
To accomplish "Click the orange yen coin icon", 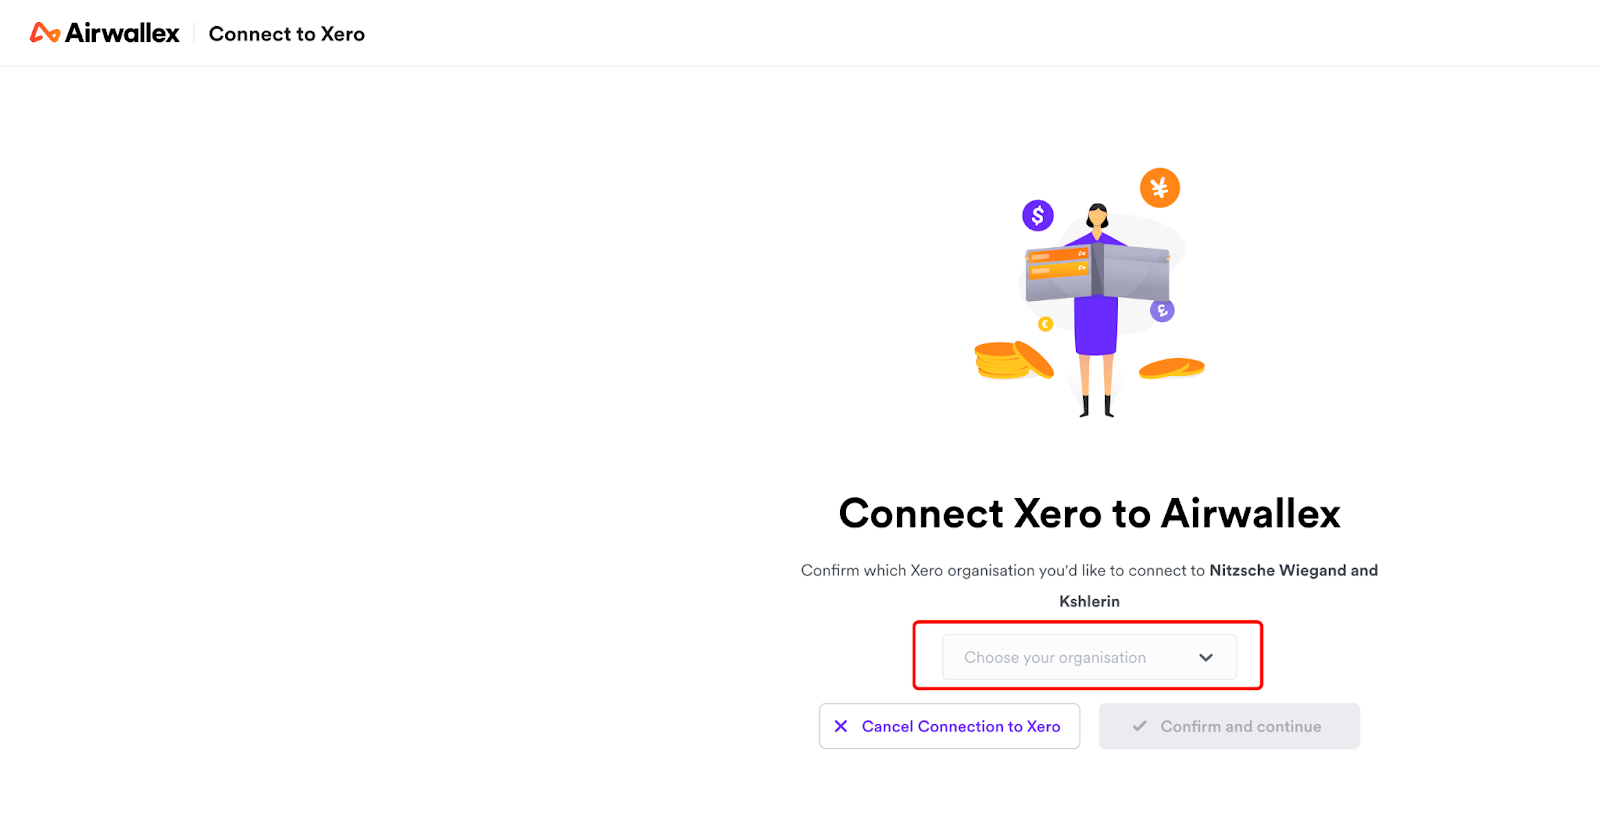I will (1160, 187).
